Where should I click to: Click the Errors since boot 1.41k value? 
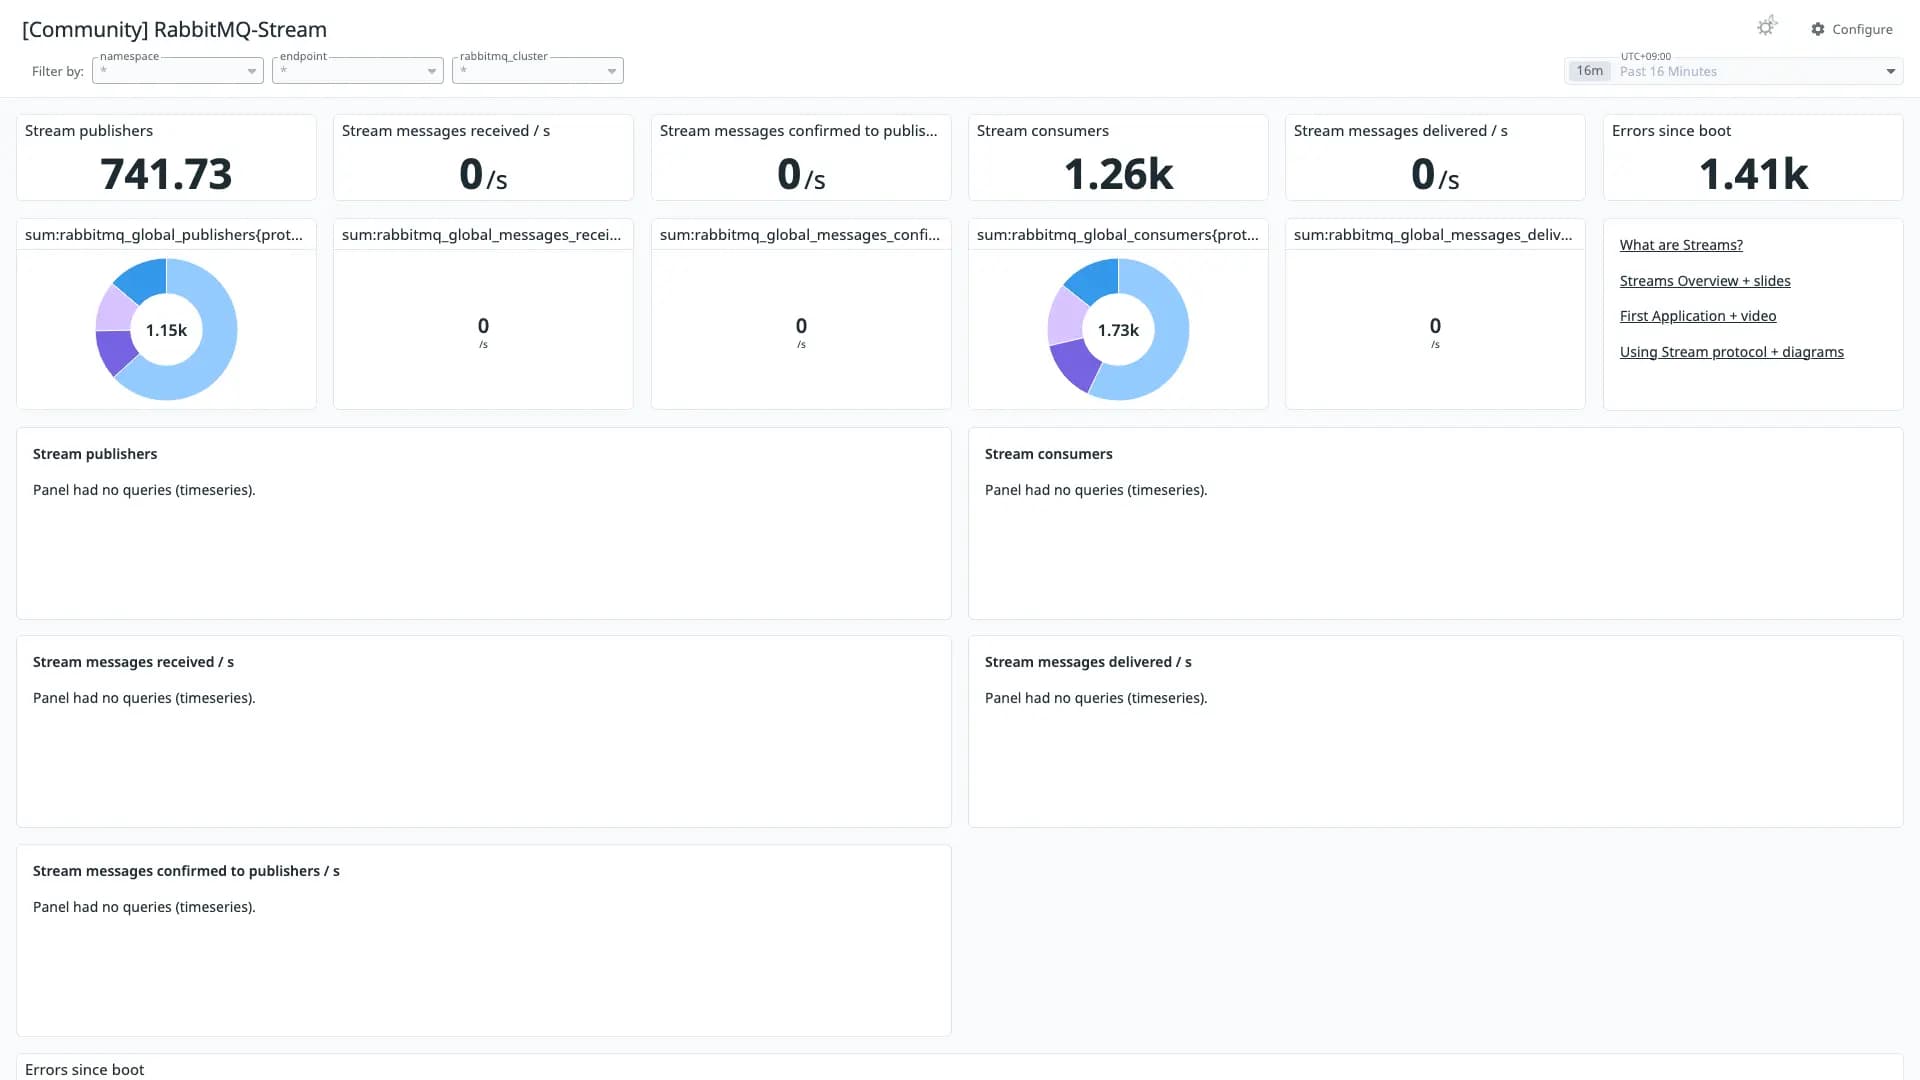click(1753, 174)
